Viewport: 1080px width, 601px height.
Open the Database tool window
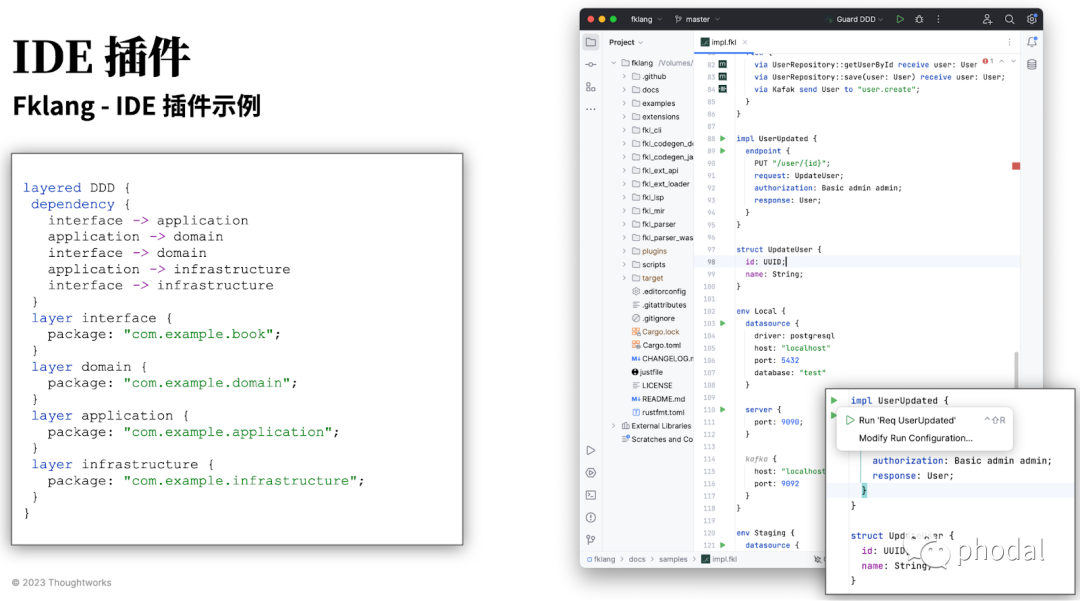point(1032,65)
